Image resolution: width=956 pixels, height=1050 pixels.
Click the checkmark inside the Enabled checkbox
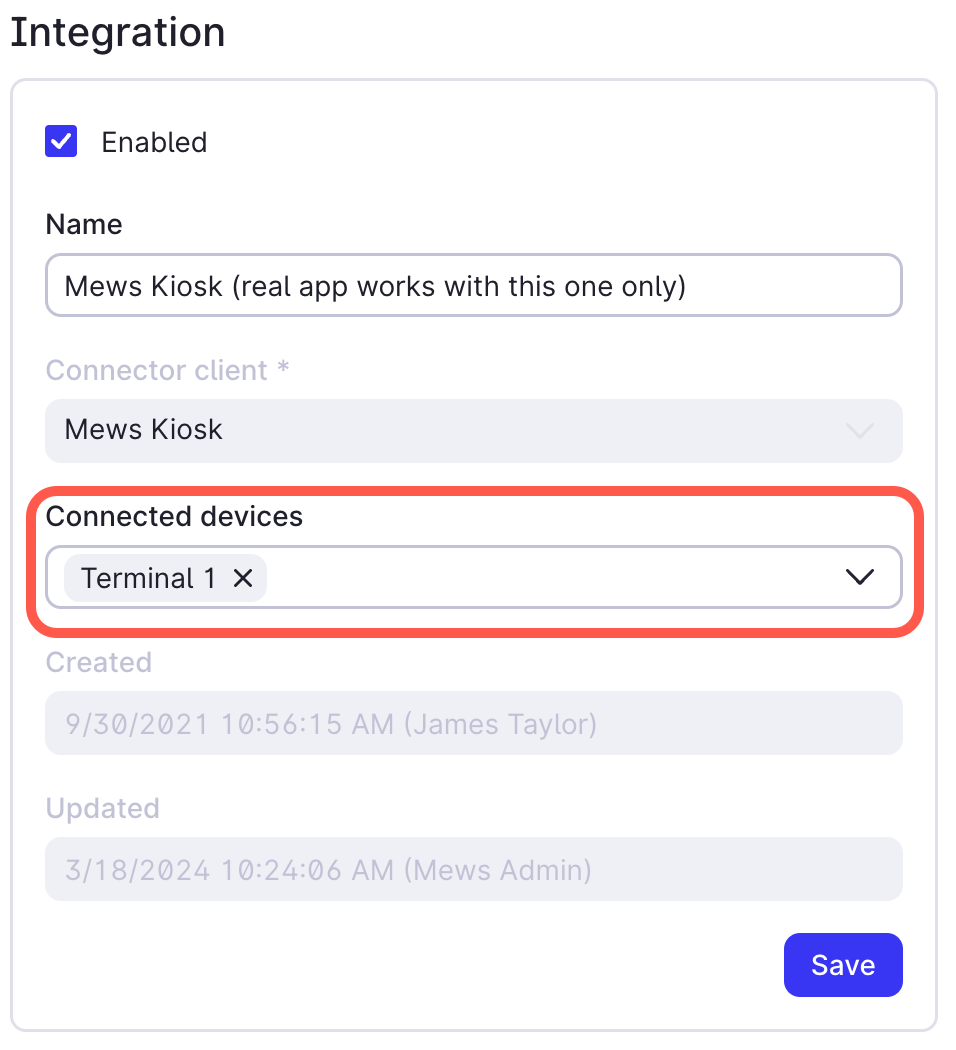[61, 141]
